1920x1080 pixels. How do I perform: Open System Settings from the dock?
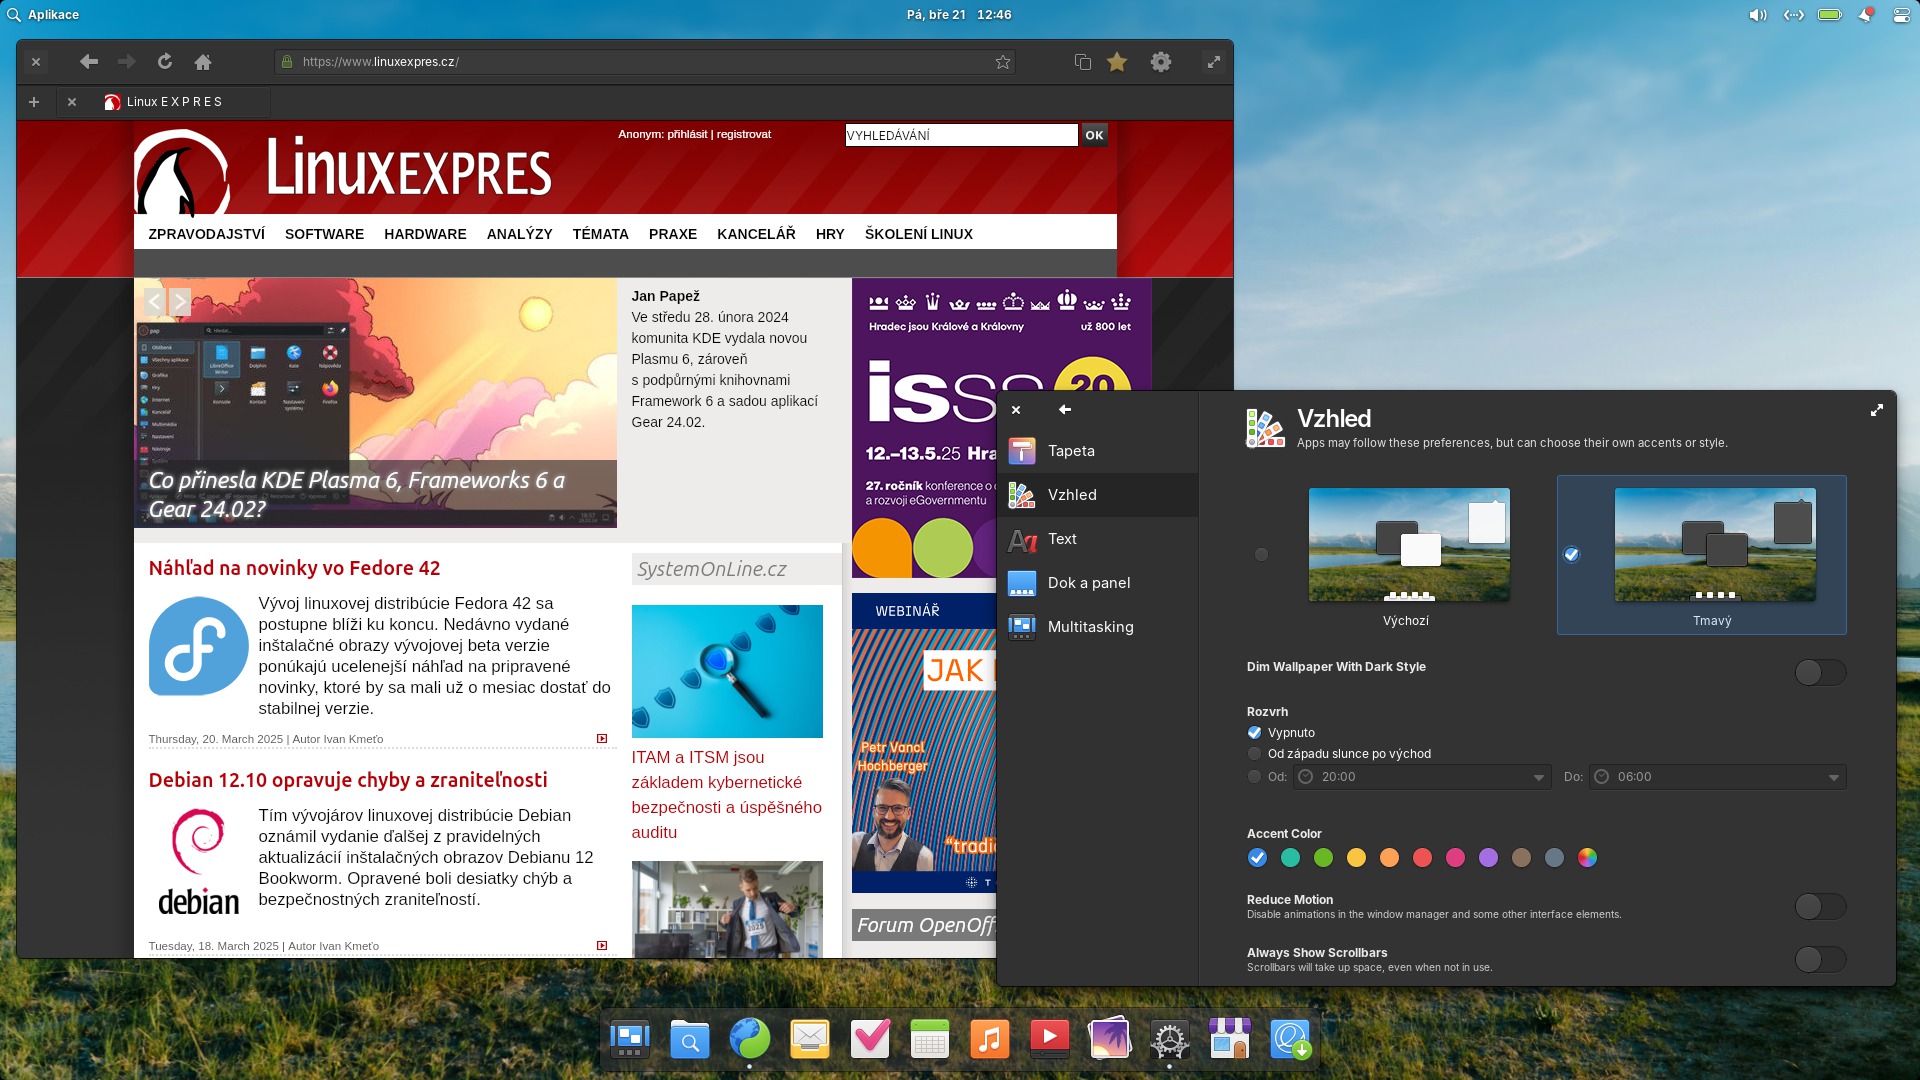click(x=1170, y=1040)
